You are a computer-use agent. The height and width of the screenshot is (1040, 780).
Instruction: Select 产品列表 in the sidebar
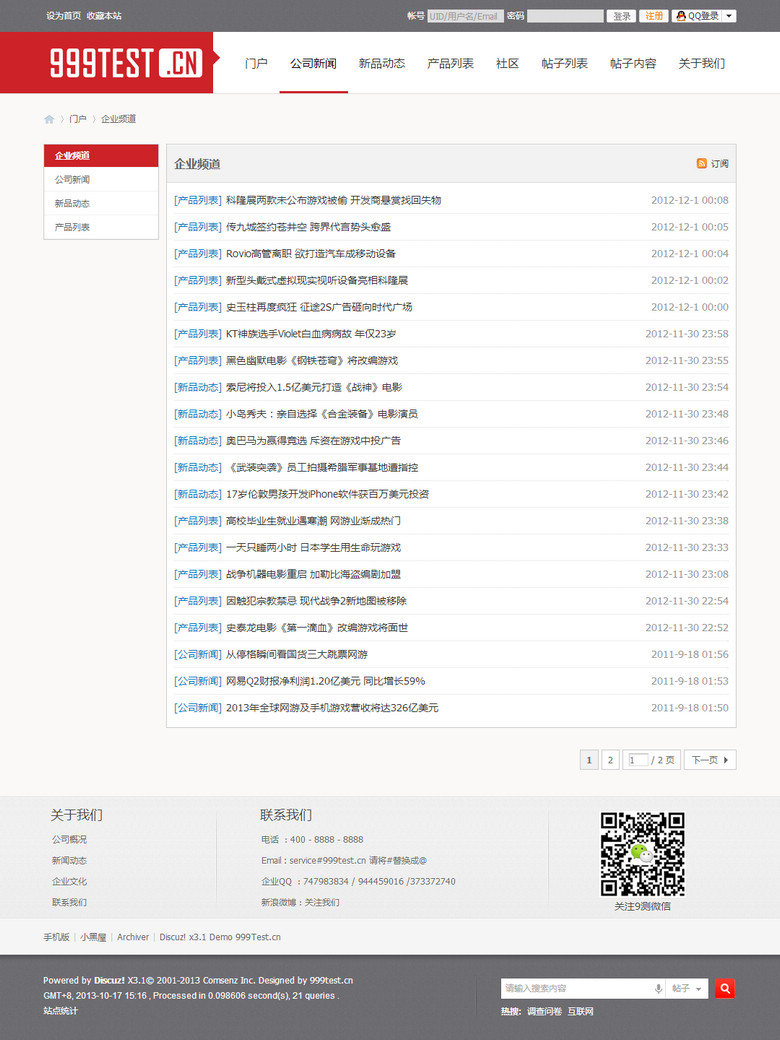click(x=101, y=227)
